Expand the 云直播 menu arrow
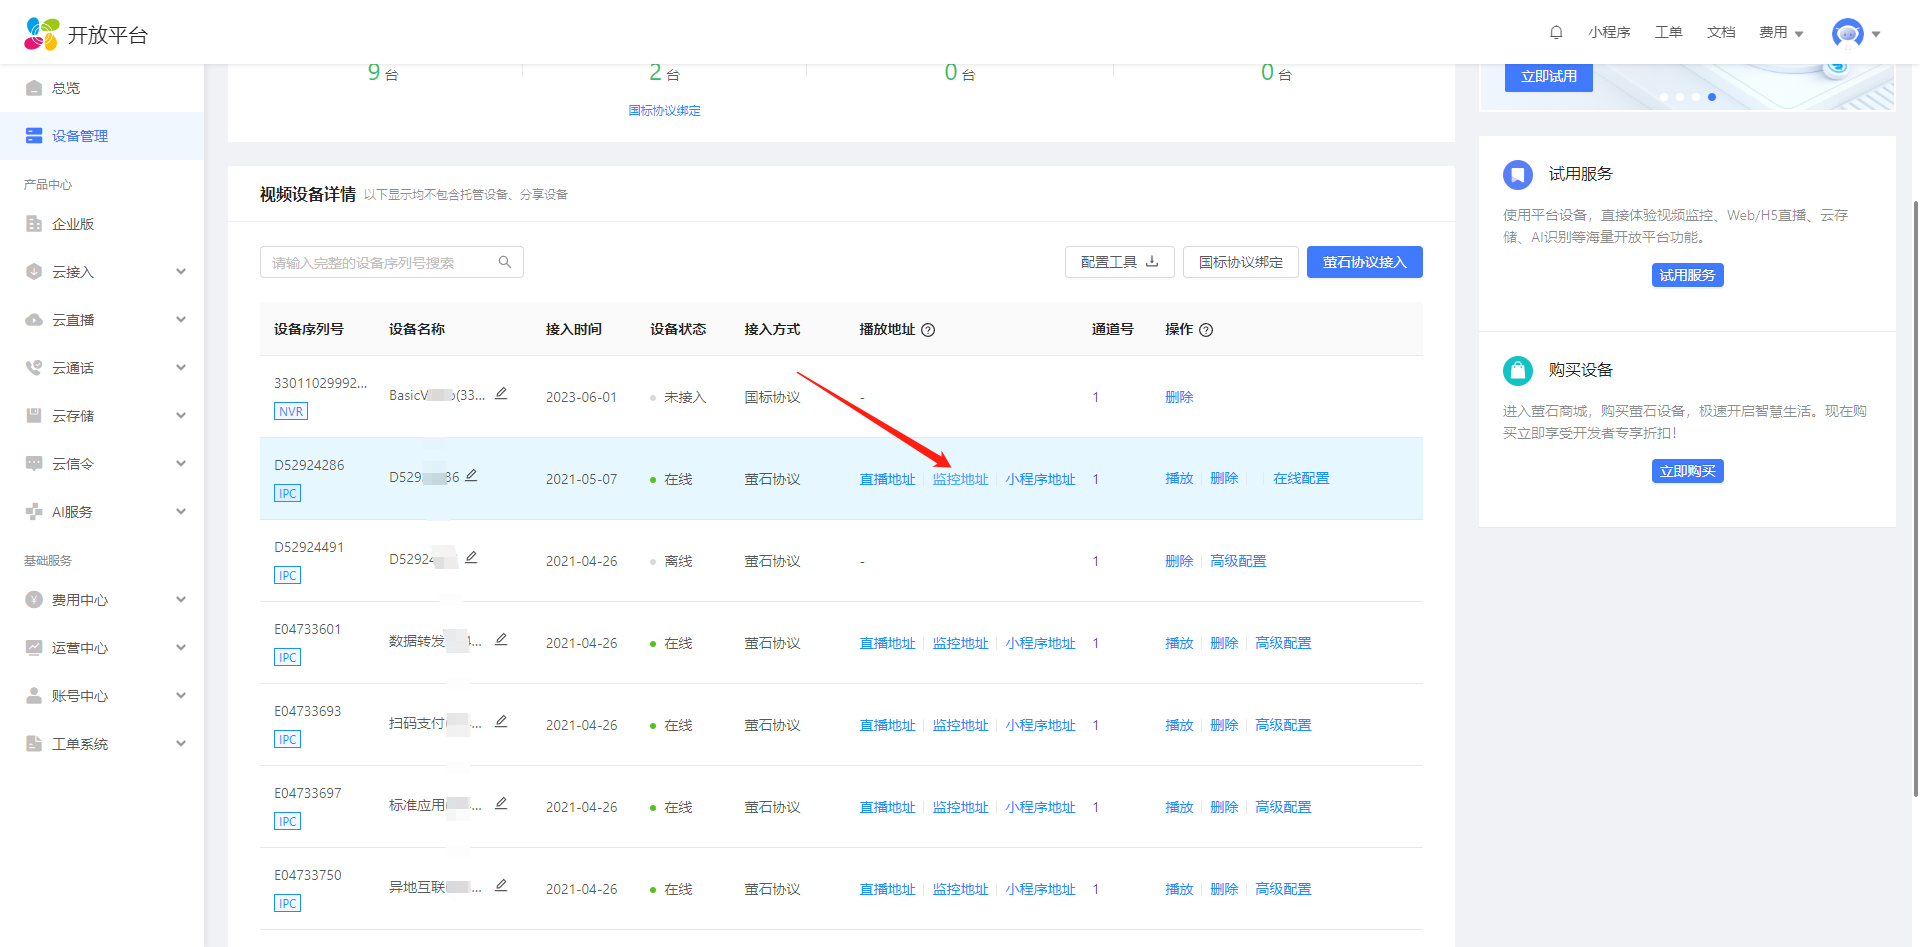Image resolution: width=1920 pixels, height=947 pixels. (181, 320)
